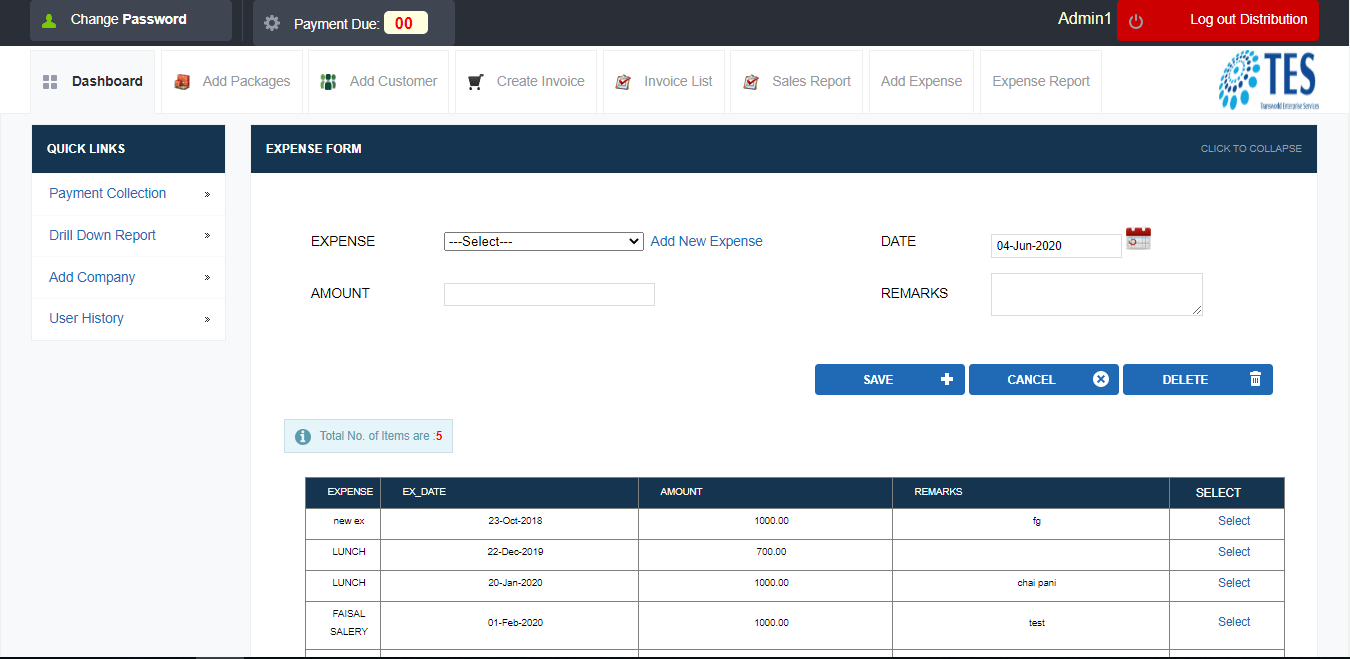Screen dimensions: 1350x659
Task: Open the Expense Report tab
Action: [1041, 82]
